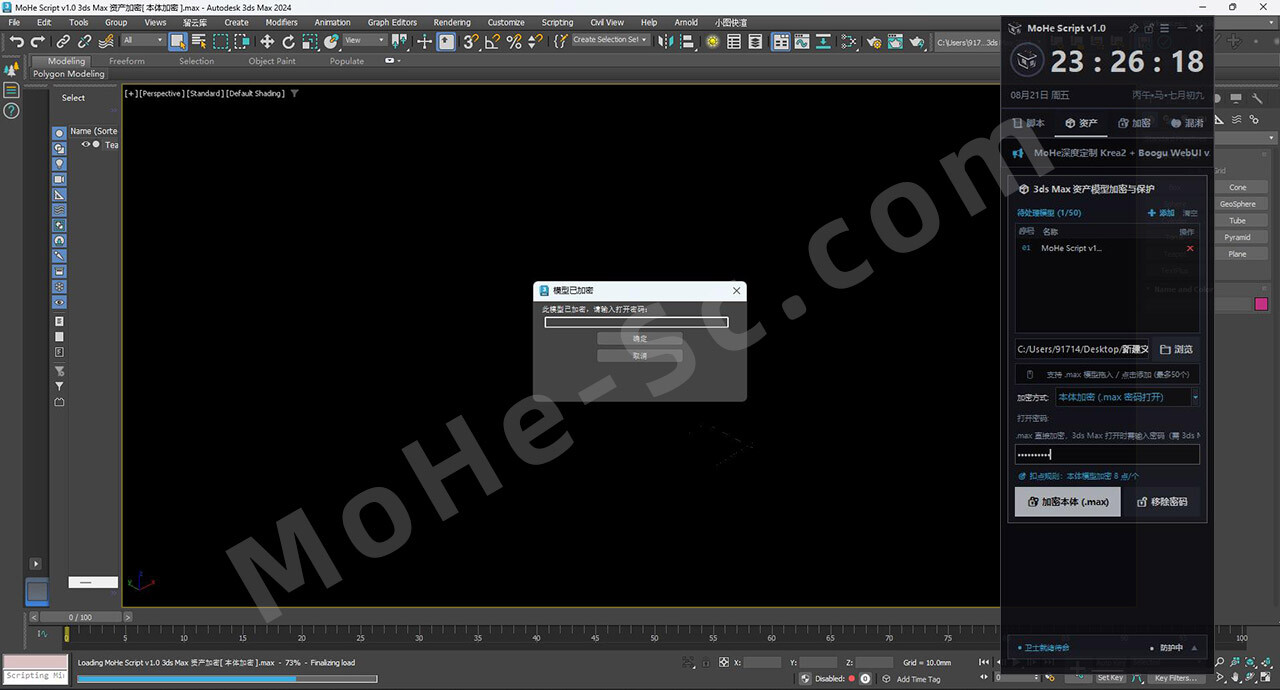Image resolution: width=1280 pixels, height=690 pixels.
Task: Click Bind to Space Warp icon
Action: (x=106, y=41)
